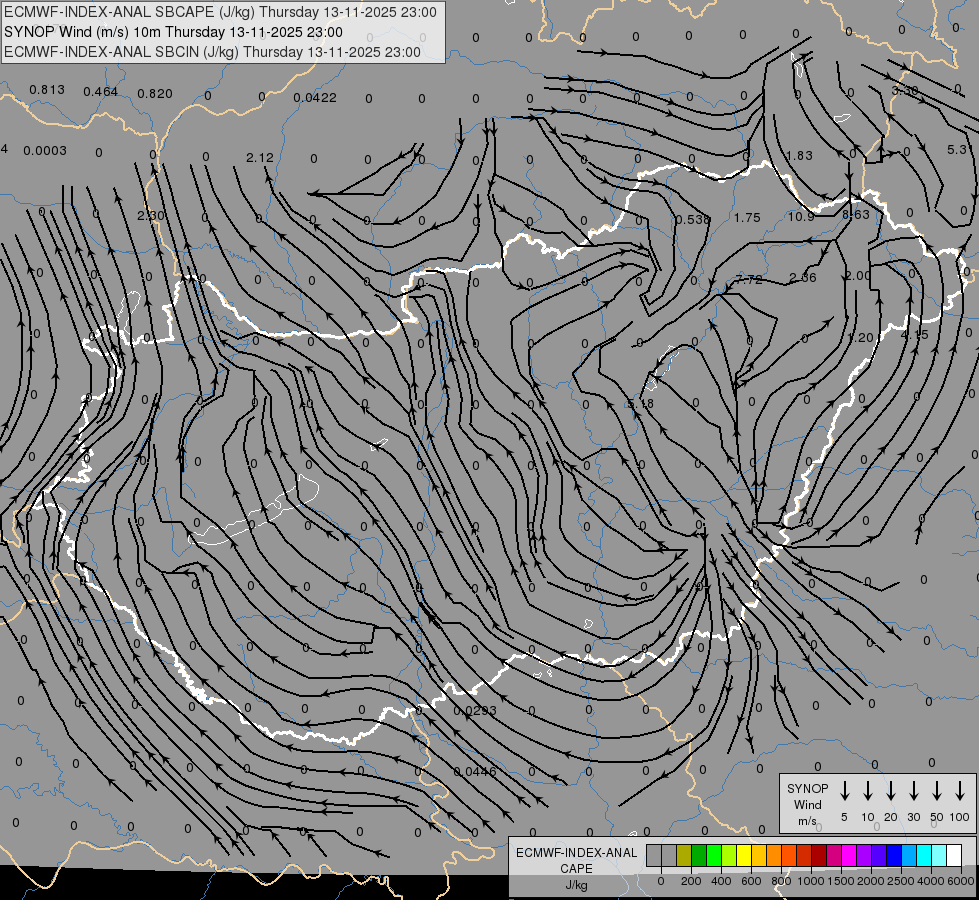Click the 100 m/s wind arrow in legend
Screen dimensions: 979x900
point(960,791)
